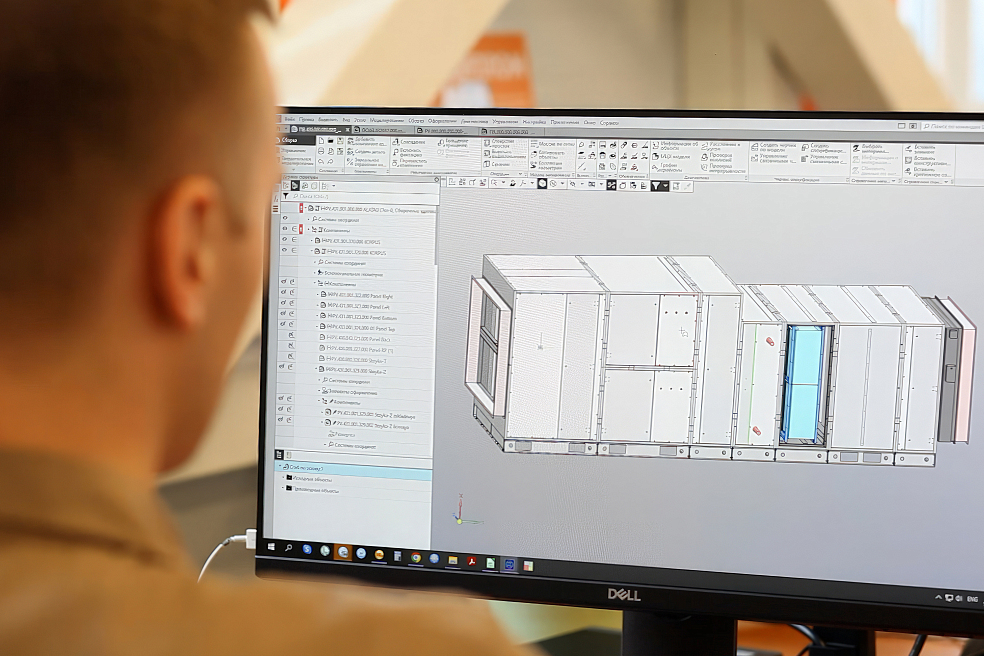Select 'Сечение' section tool
Viewport: 984px width, 656px height.
(496, 164)
